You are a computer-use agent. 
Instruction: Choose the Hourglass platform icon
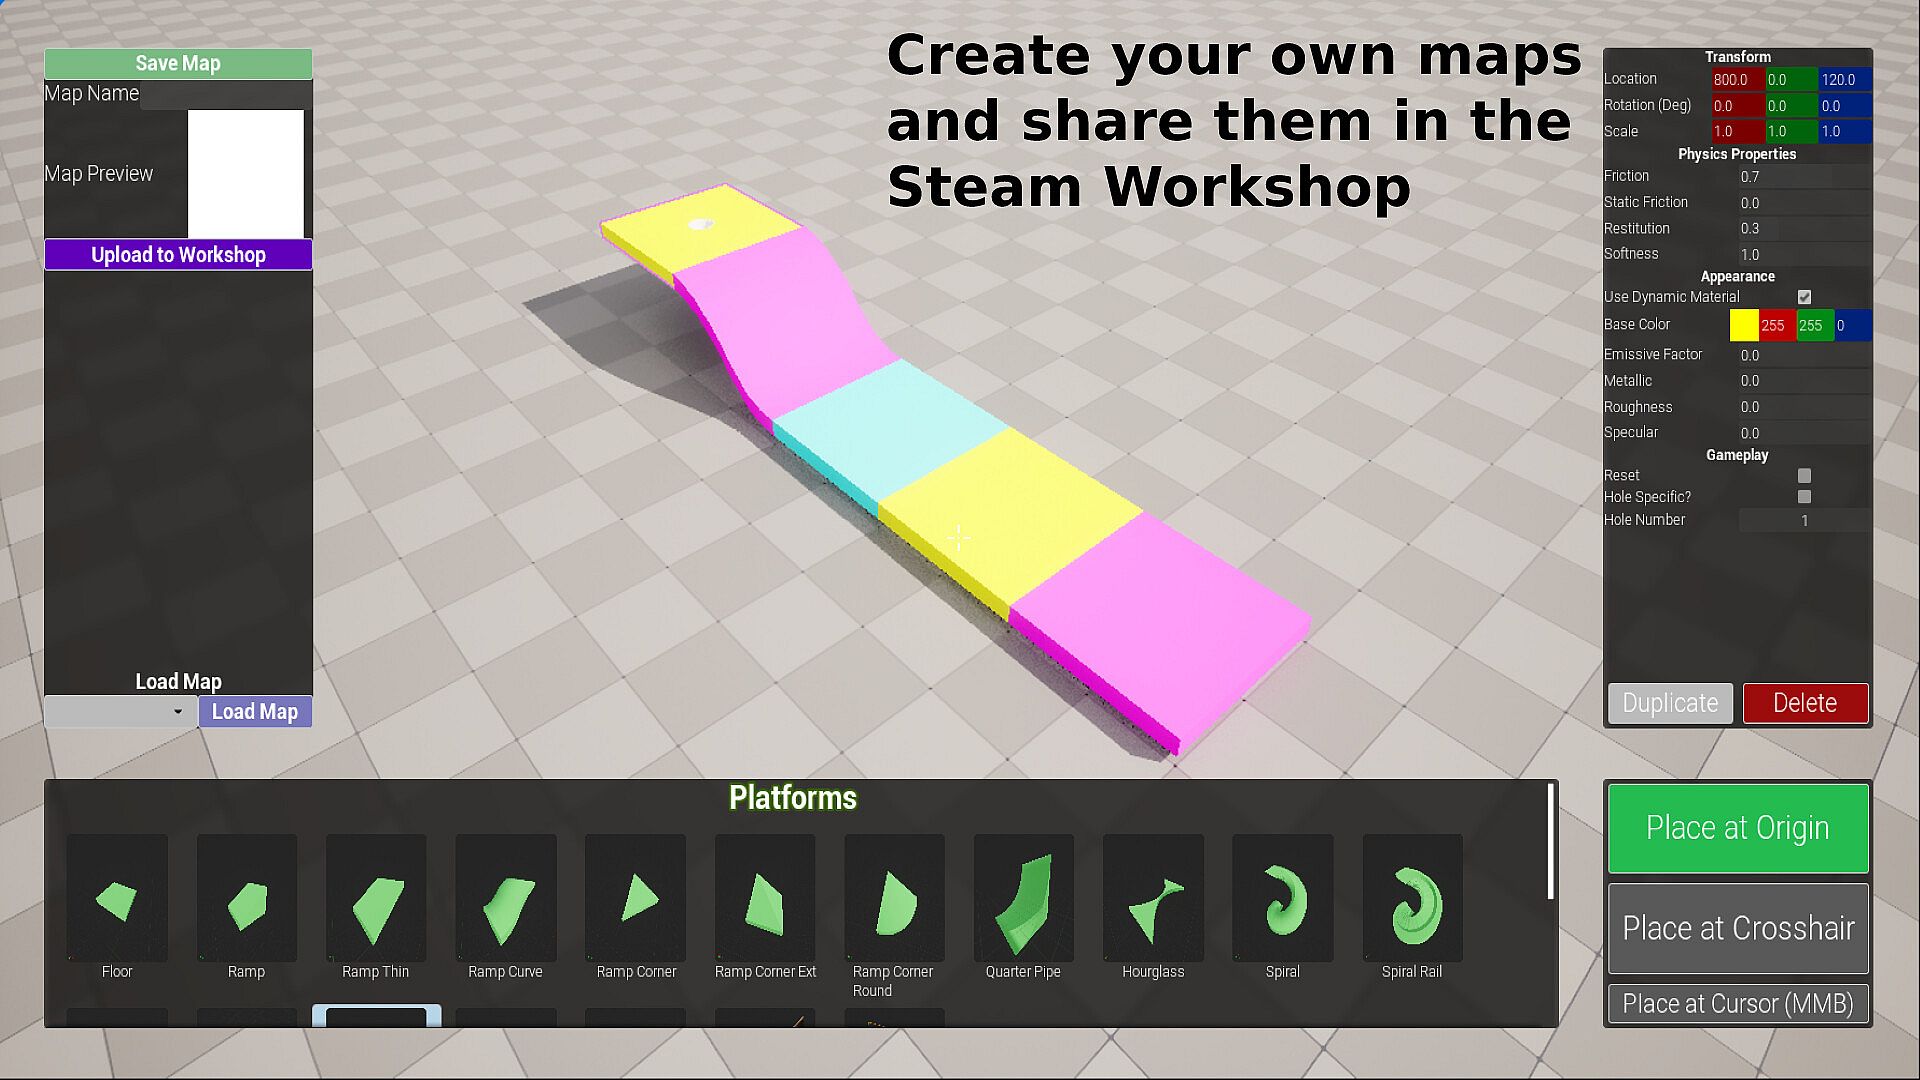pos(1153,899)
